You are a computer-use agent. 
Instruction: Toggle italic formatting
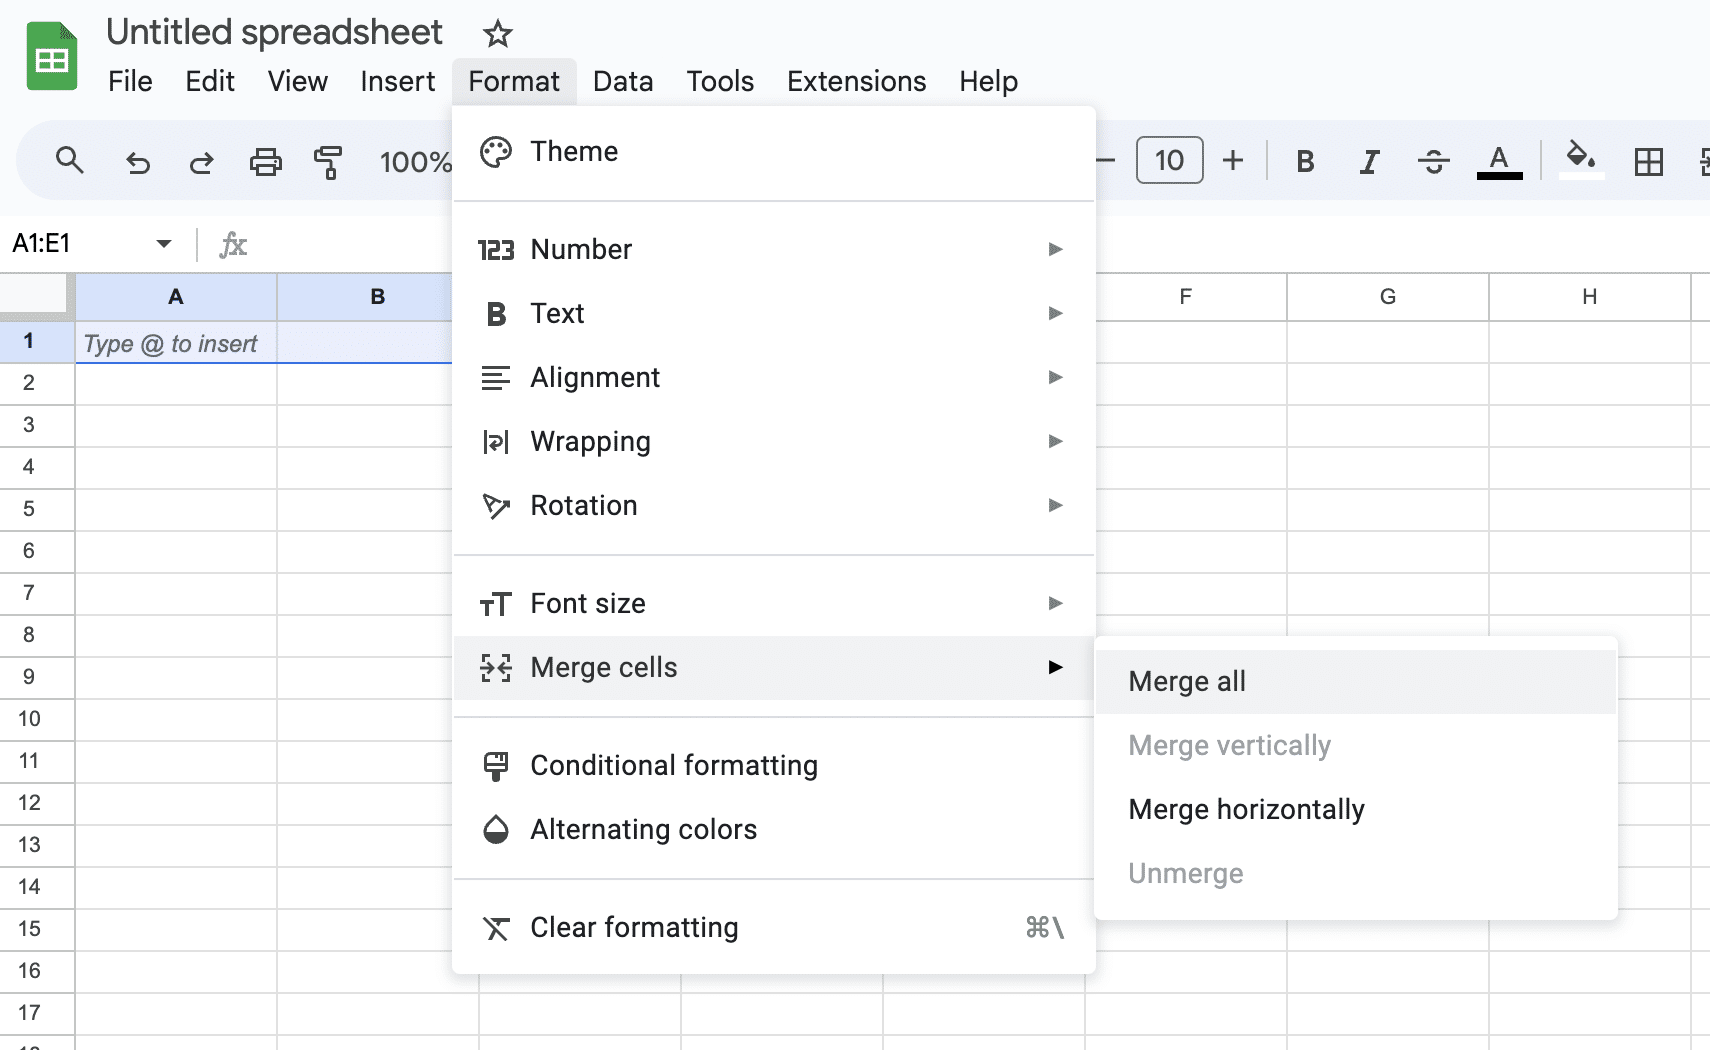click(x=1369, y=161)
